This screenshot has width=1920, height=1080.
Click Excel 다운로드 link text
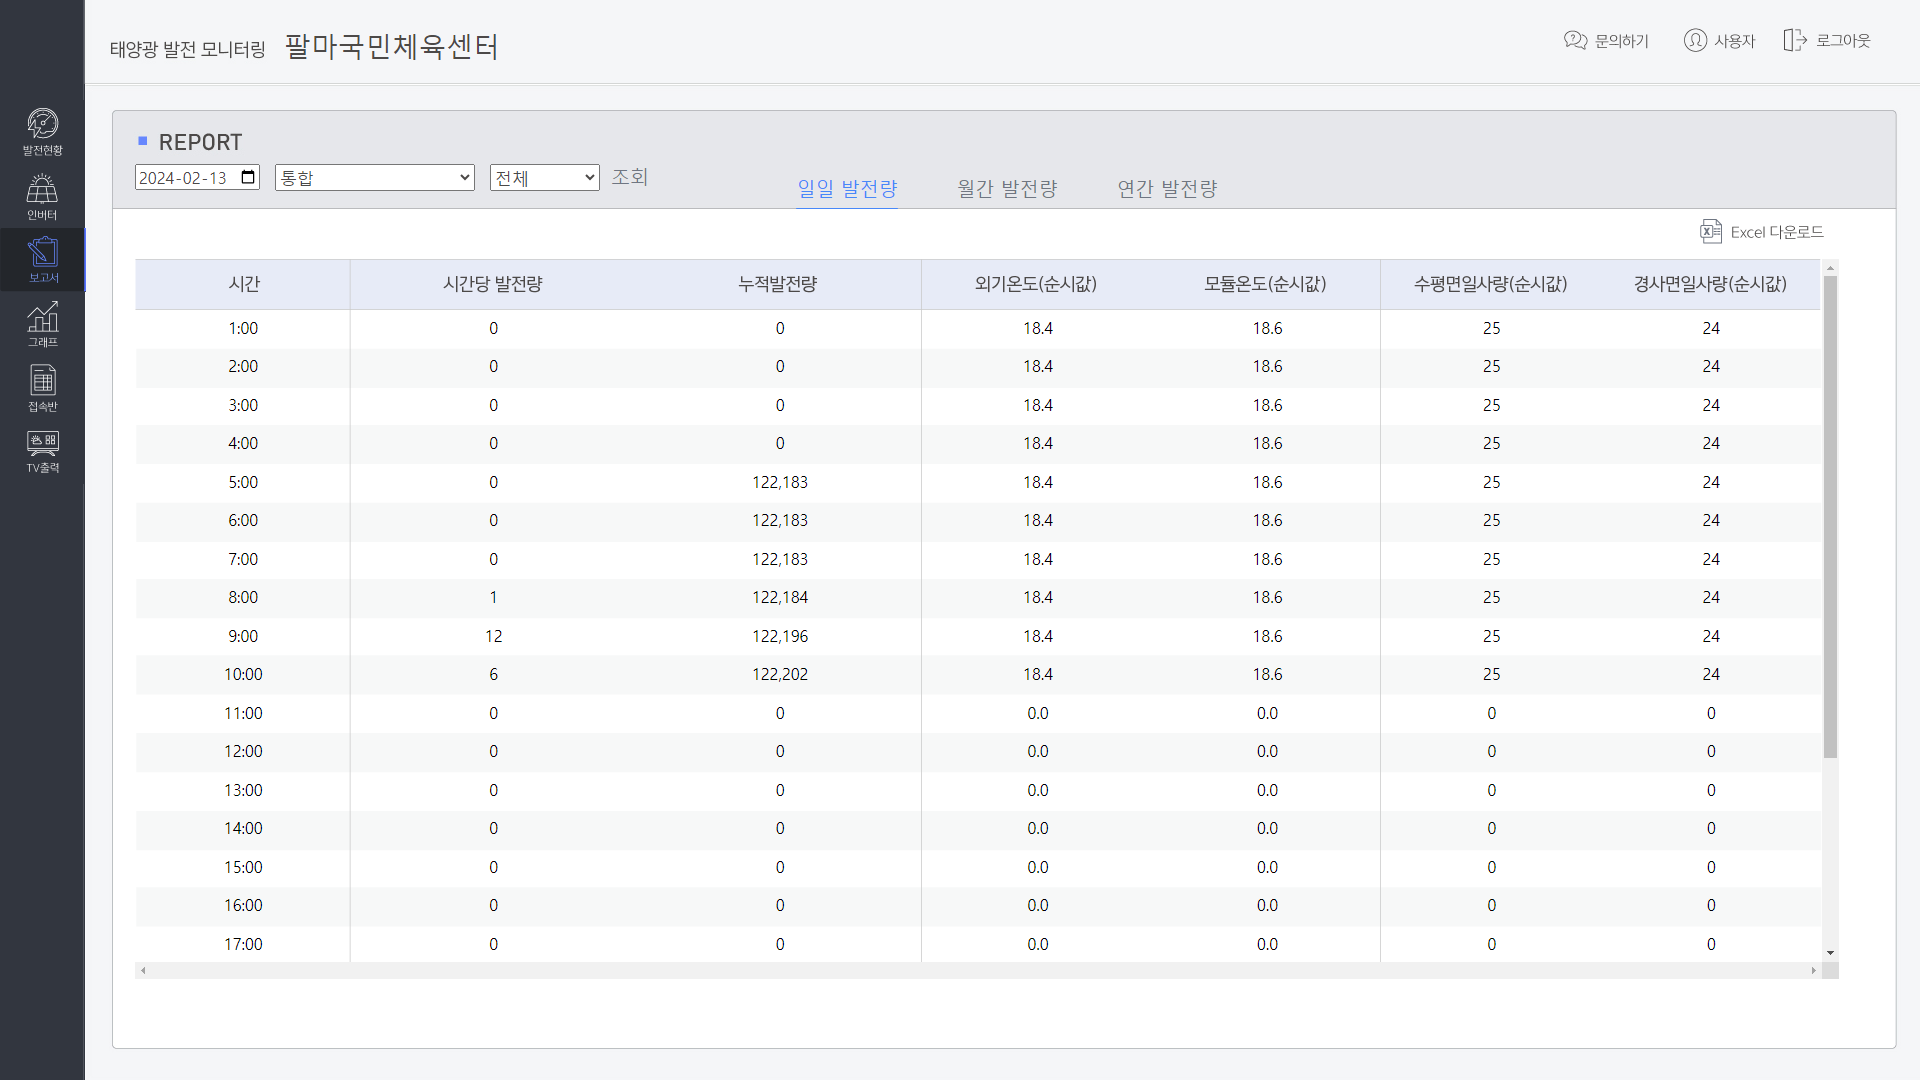(x=1777, y=232)
